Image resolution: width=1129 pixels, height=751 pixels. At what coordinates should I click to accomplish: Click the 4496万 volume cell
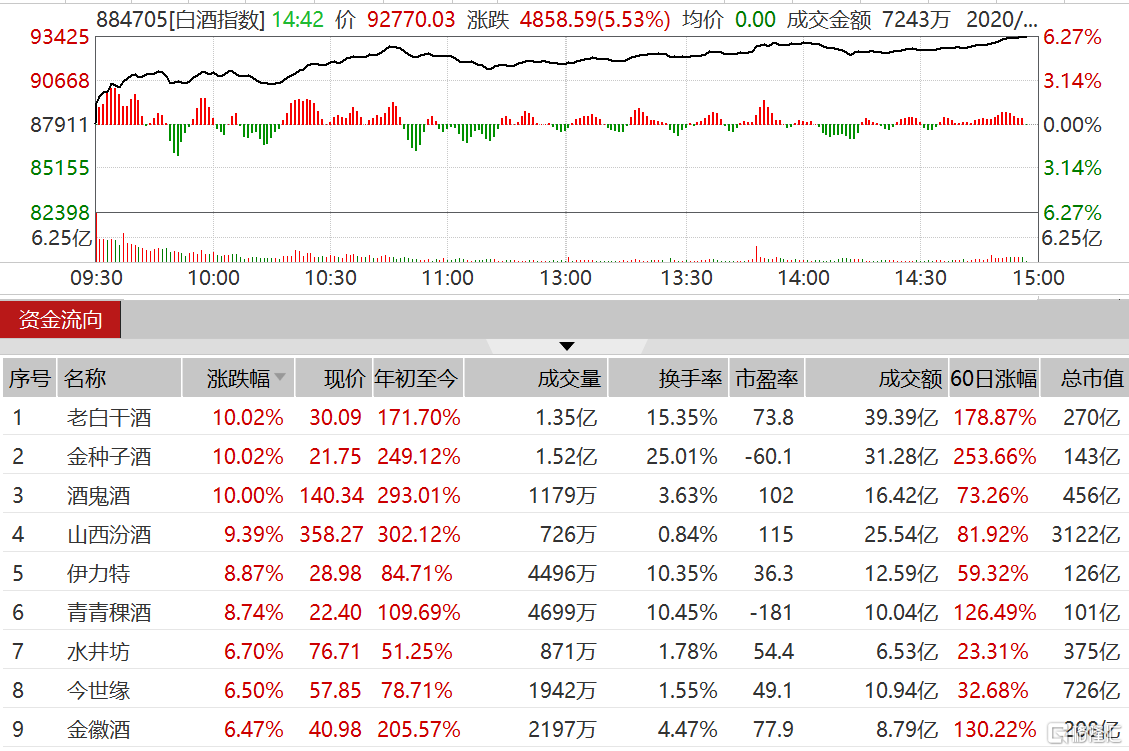point(562,574)
